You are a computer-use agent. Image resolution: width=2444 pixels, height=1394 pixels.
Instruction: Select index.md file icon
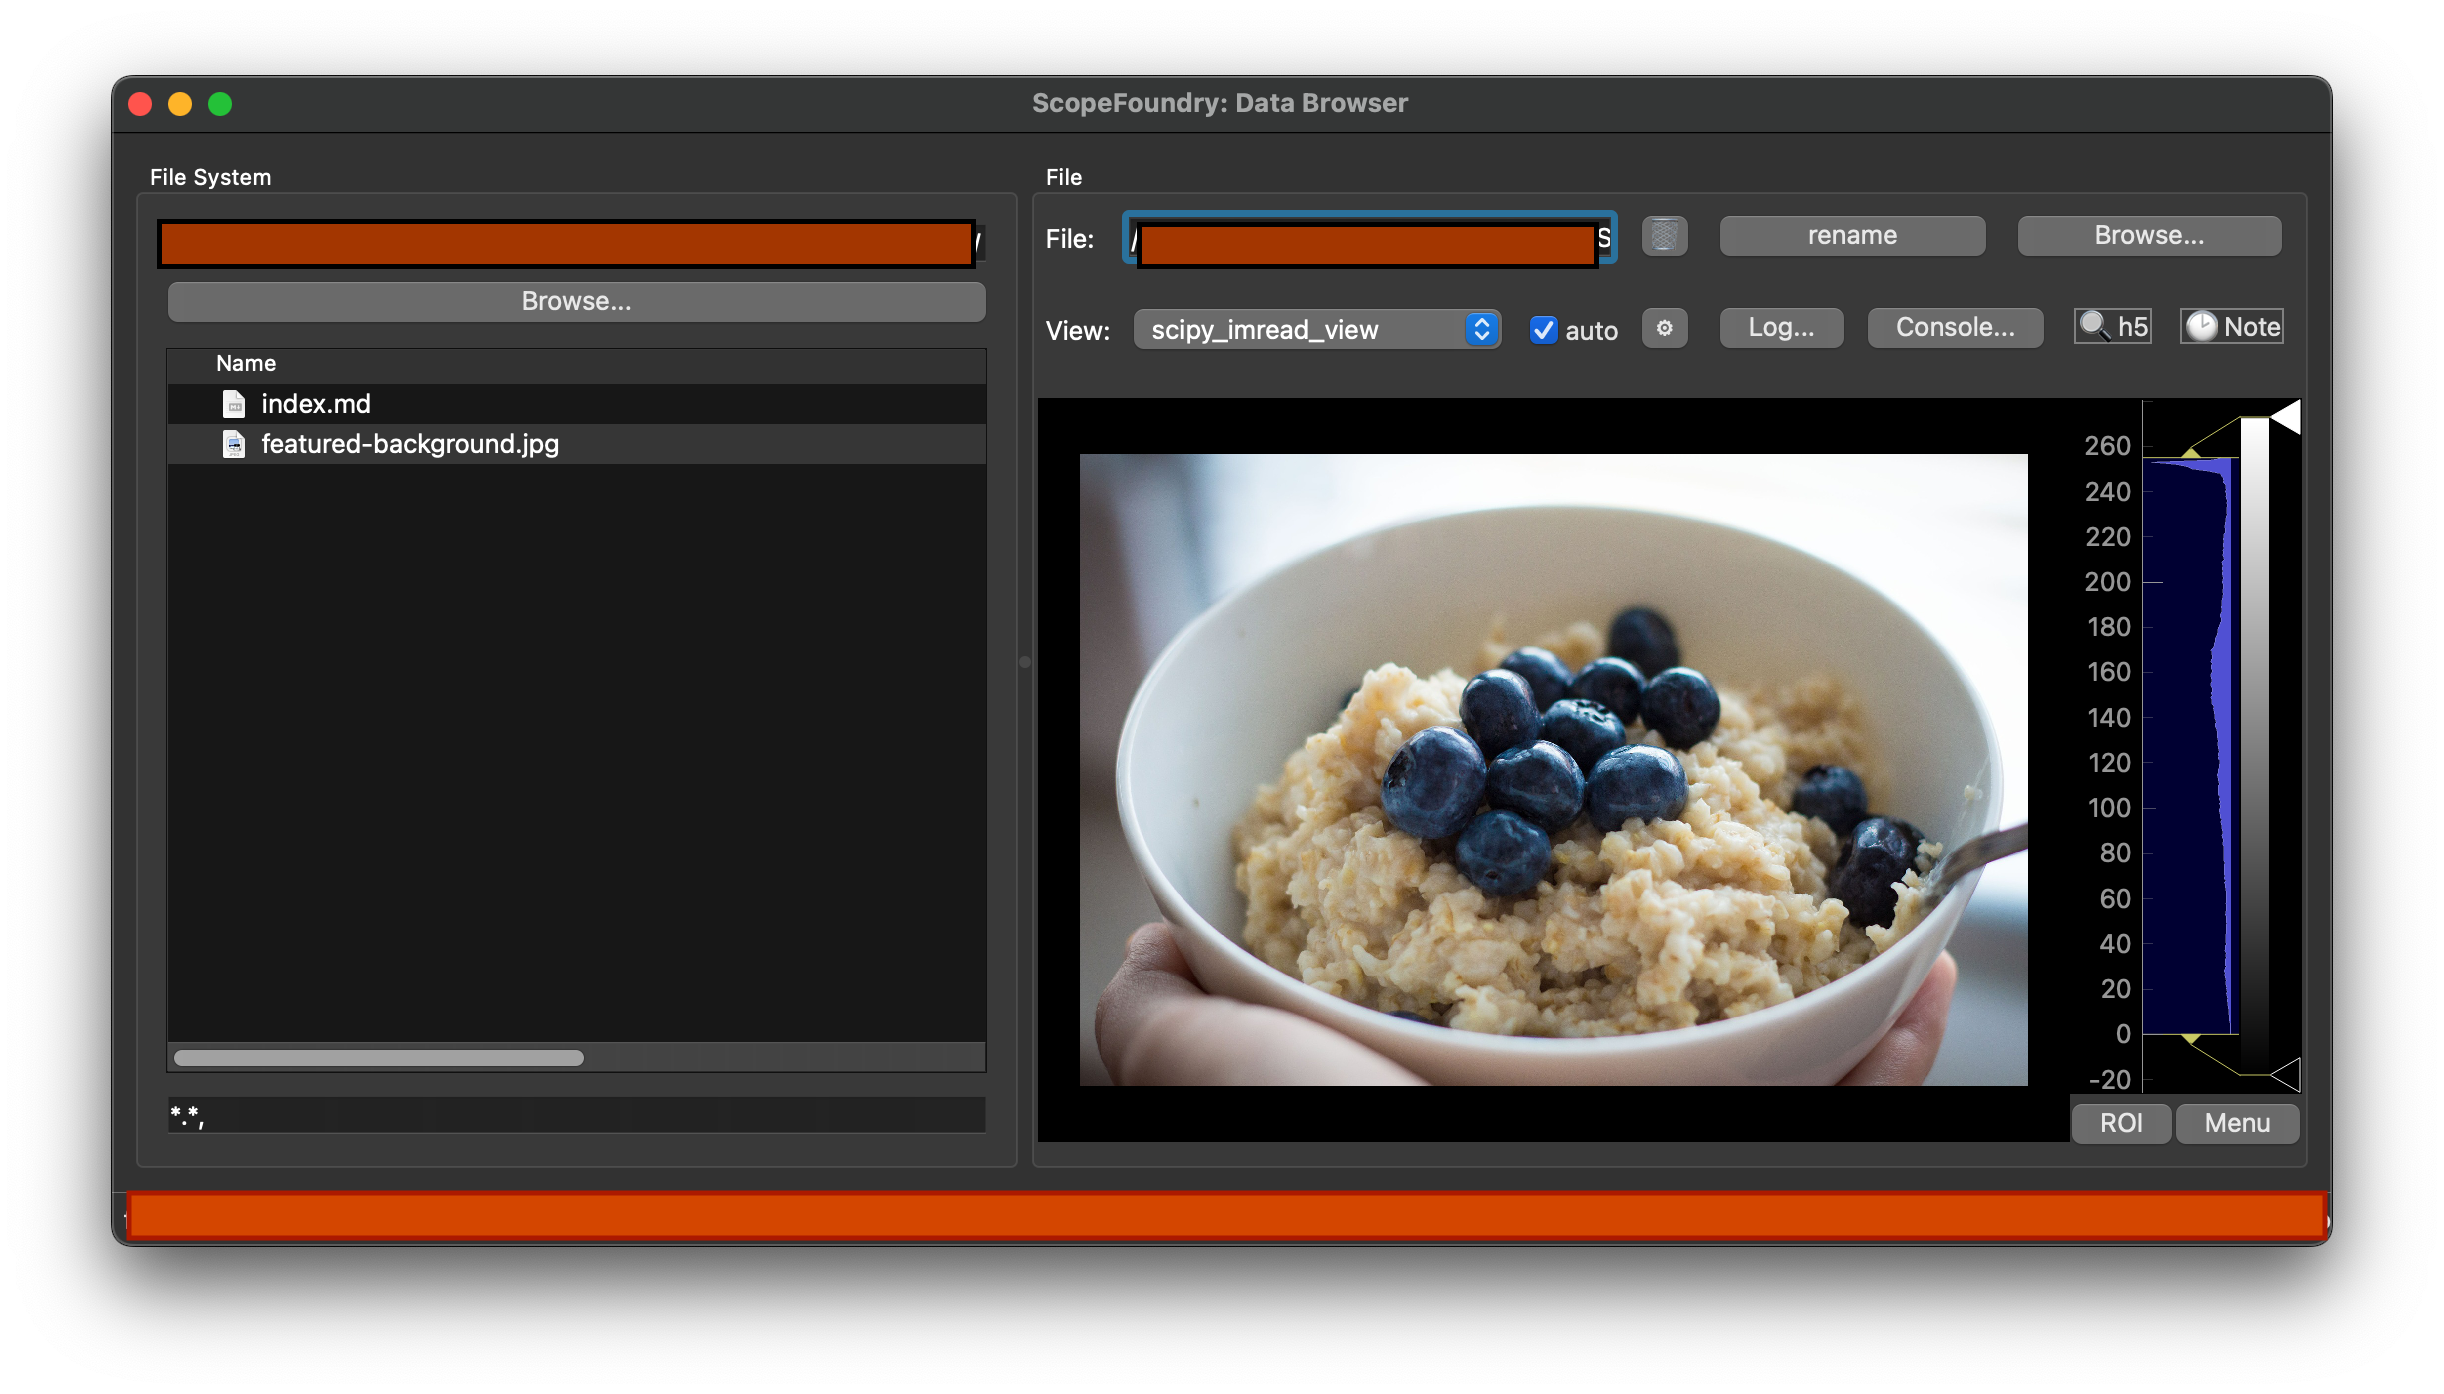(x=234, y=404)
